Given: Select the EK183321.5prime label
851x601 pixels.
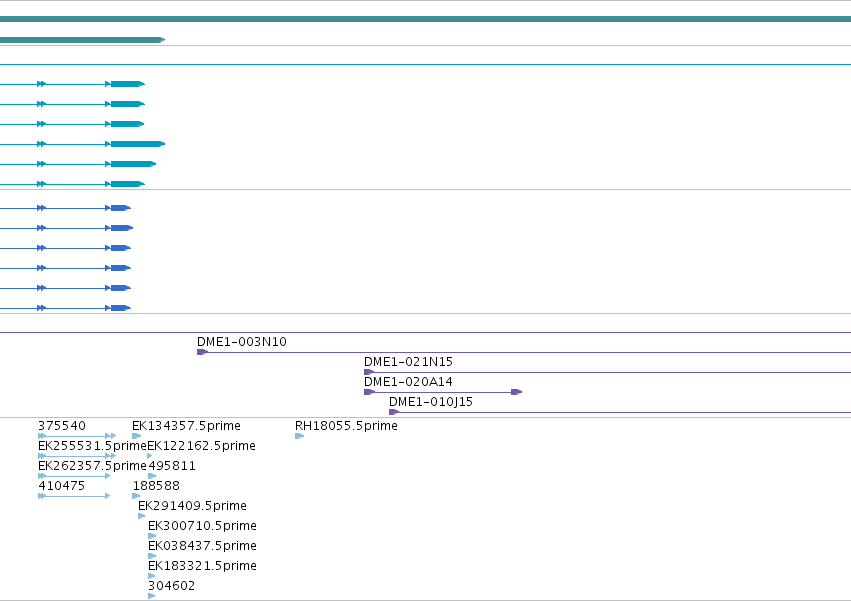Looking at the screenshot, I should [x=202, y=566].
